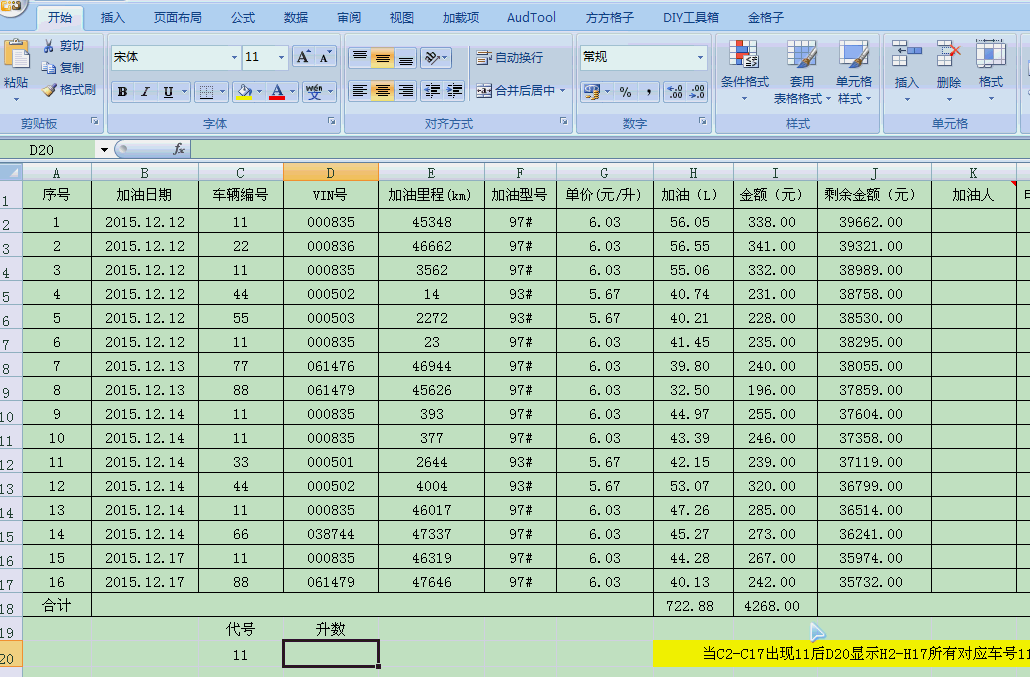This screenshot has width=1030, height=677.
Task: Click the percent style icon
Action: click(x=625, y=92)
